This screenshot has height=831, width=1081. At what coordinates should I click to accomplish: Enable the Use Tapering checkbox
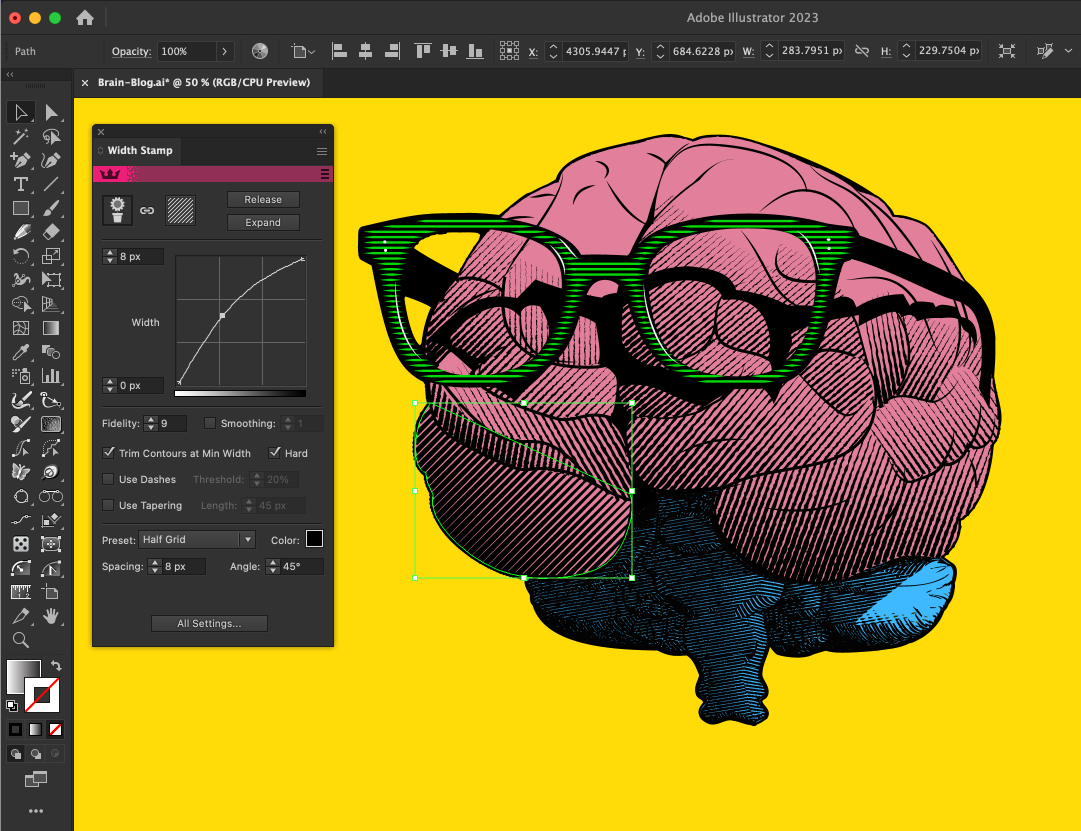pos(108,505)
